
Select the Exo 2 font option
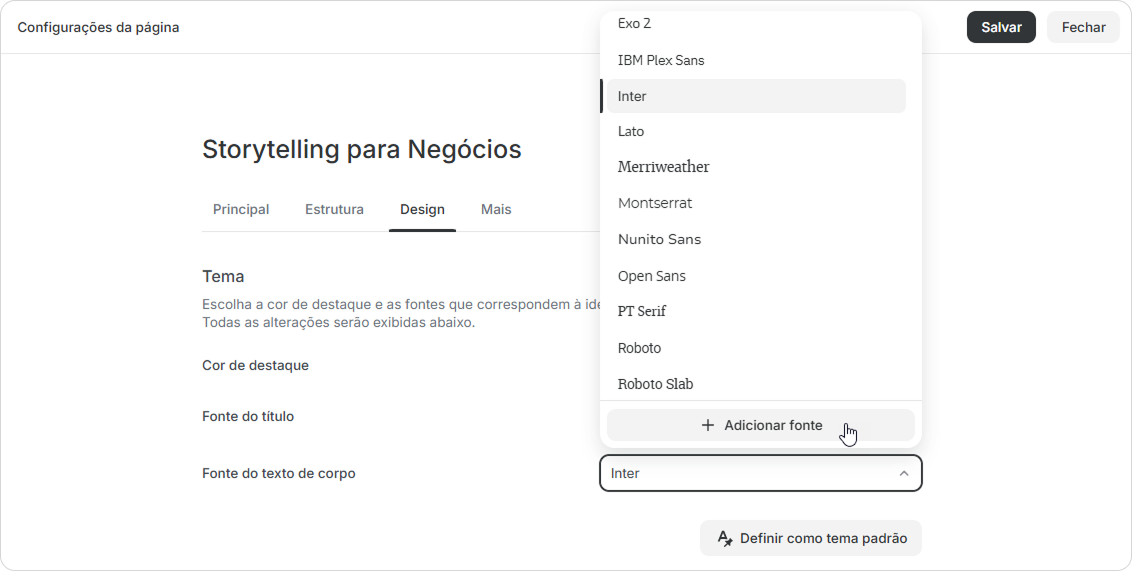(756, 24)
